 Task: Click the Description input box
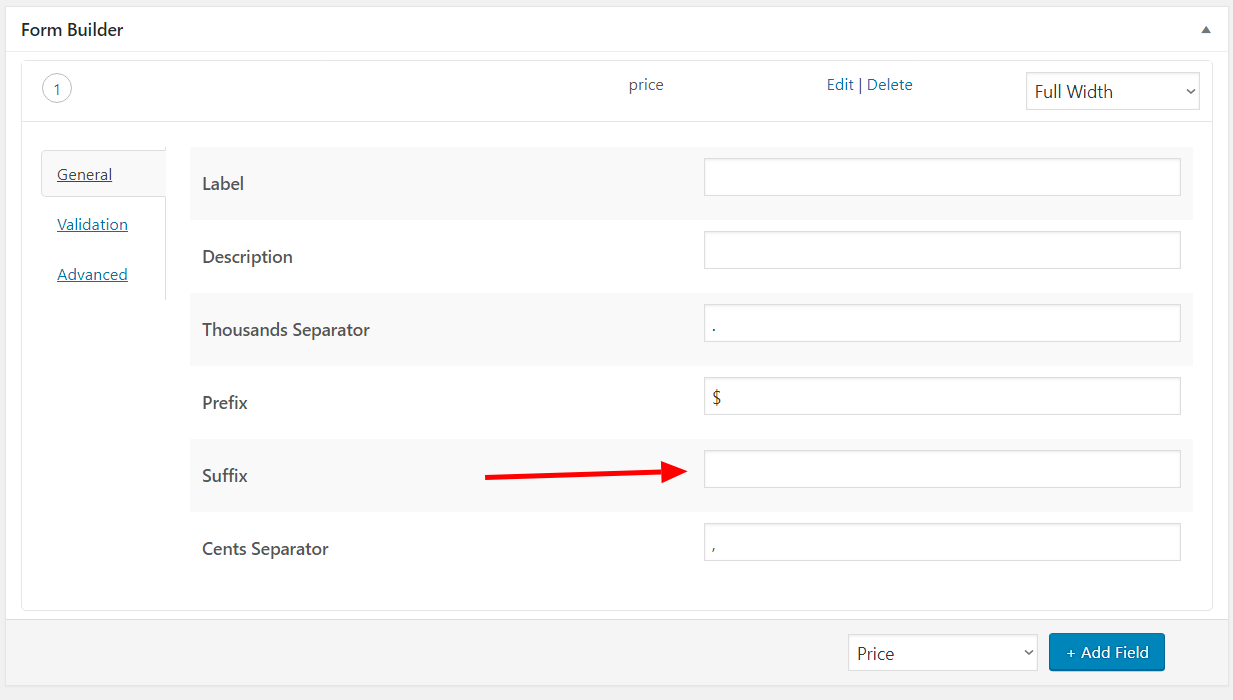coord(941,250)
